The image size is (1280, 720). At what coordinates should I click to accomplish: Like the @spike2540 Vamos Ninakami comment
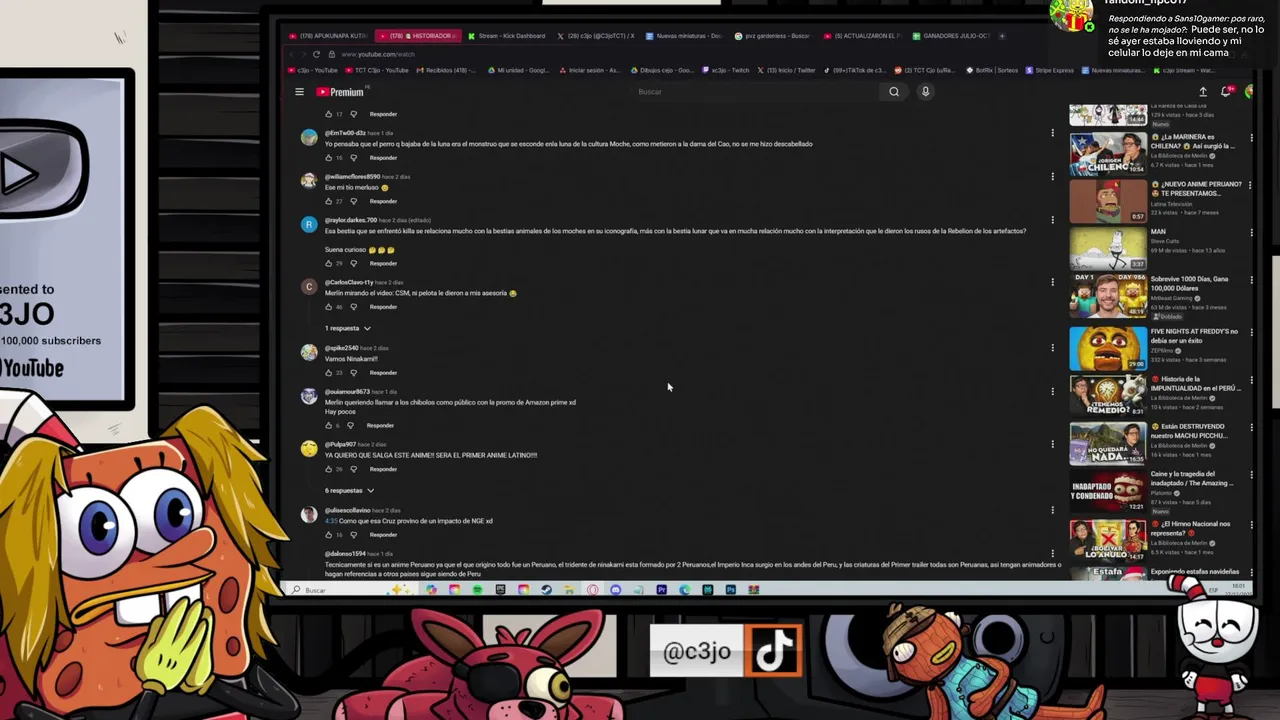pyautogui.click(x=328, y=373)
